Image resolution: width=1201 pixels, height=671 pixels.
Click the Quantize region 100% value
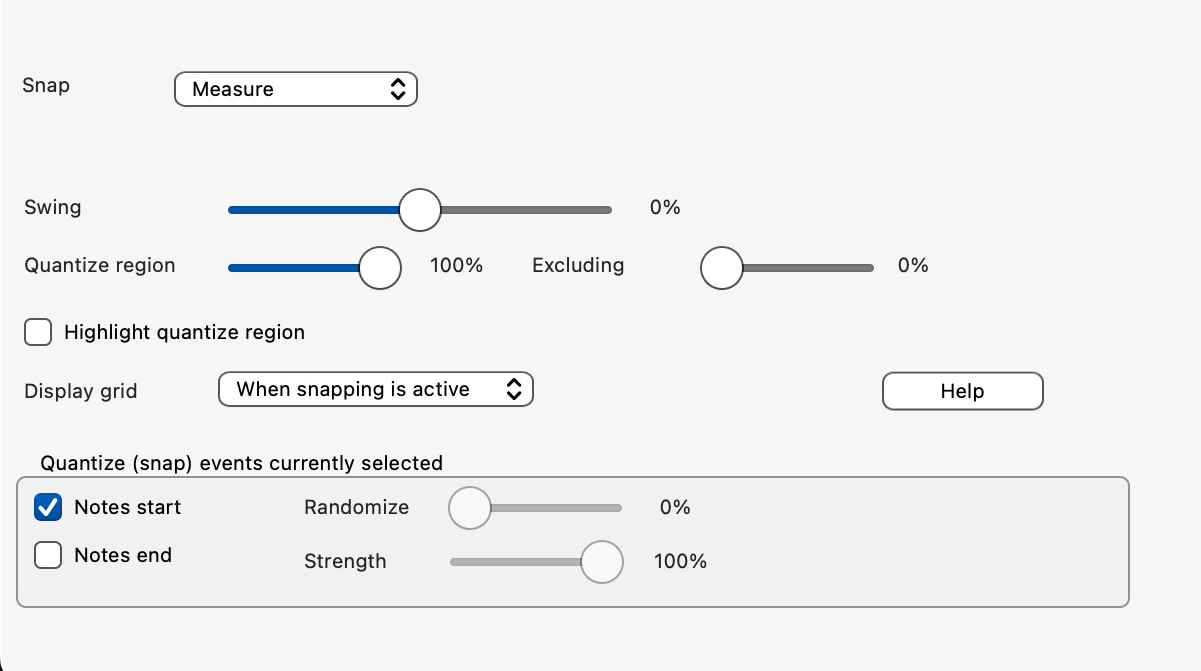(456, 266)
